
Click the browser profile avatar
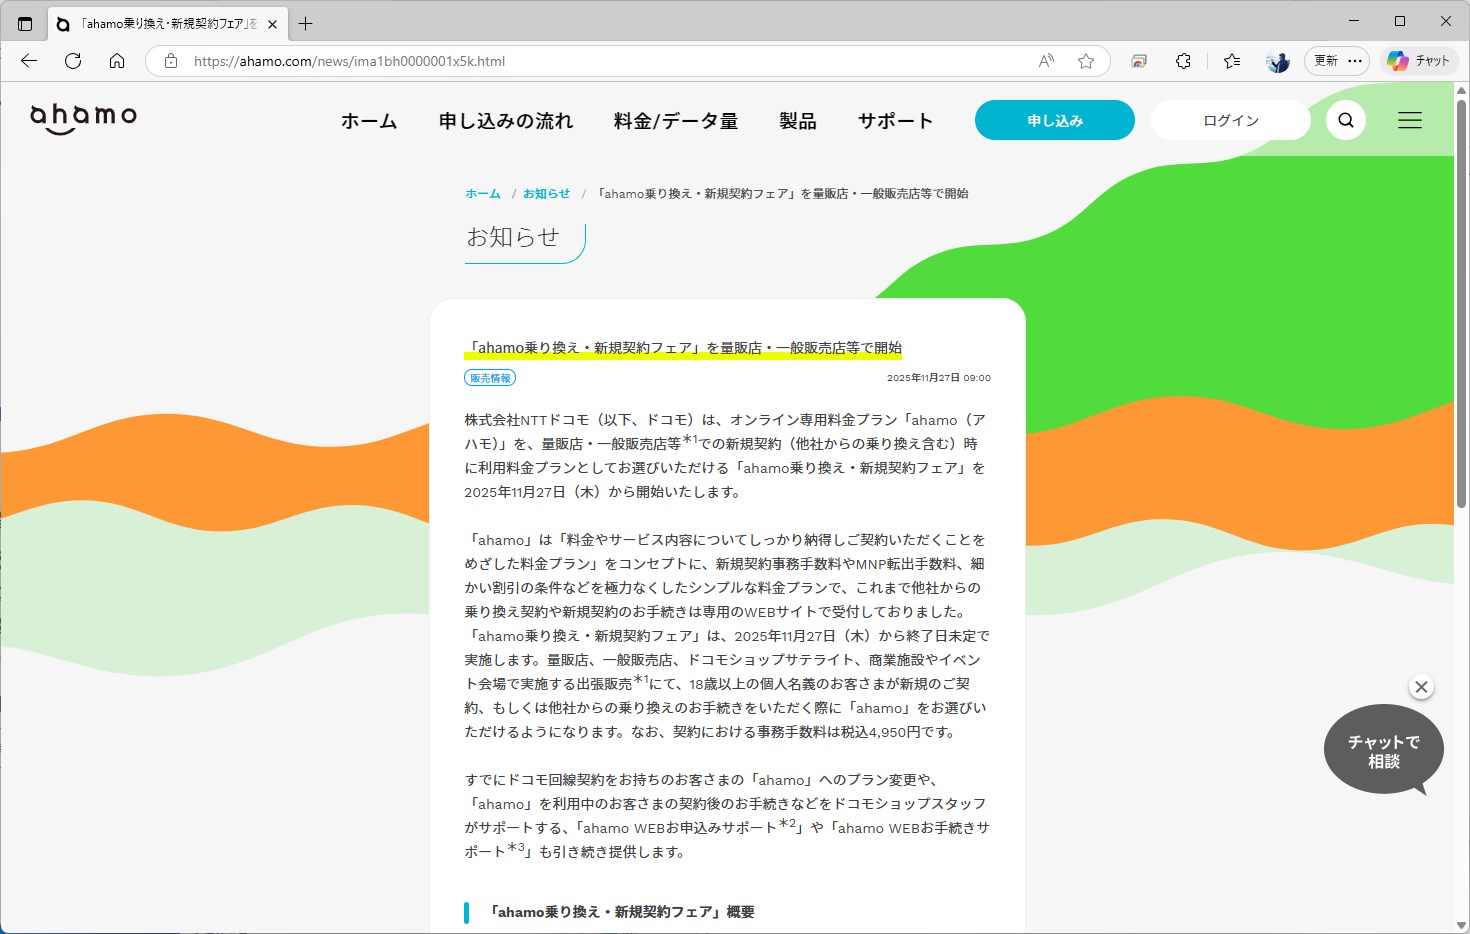click(1277, 61)
